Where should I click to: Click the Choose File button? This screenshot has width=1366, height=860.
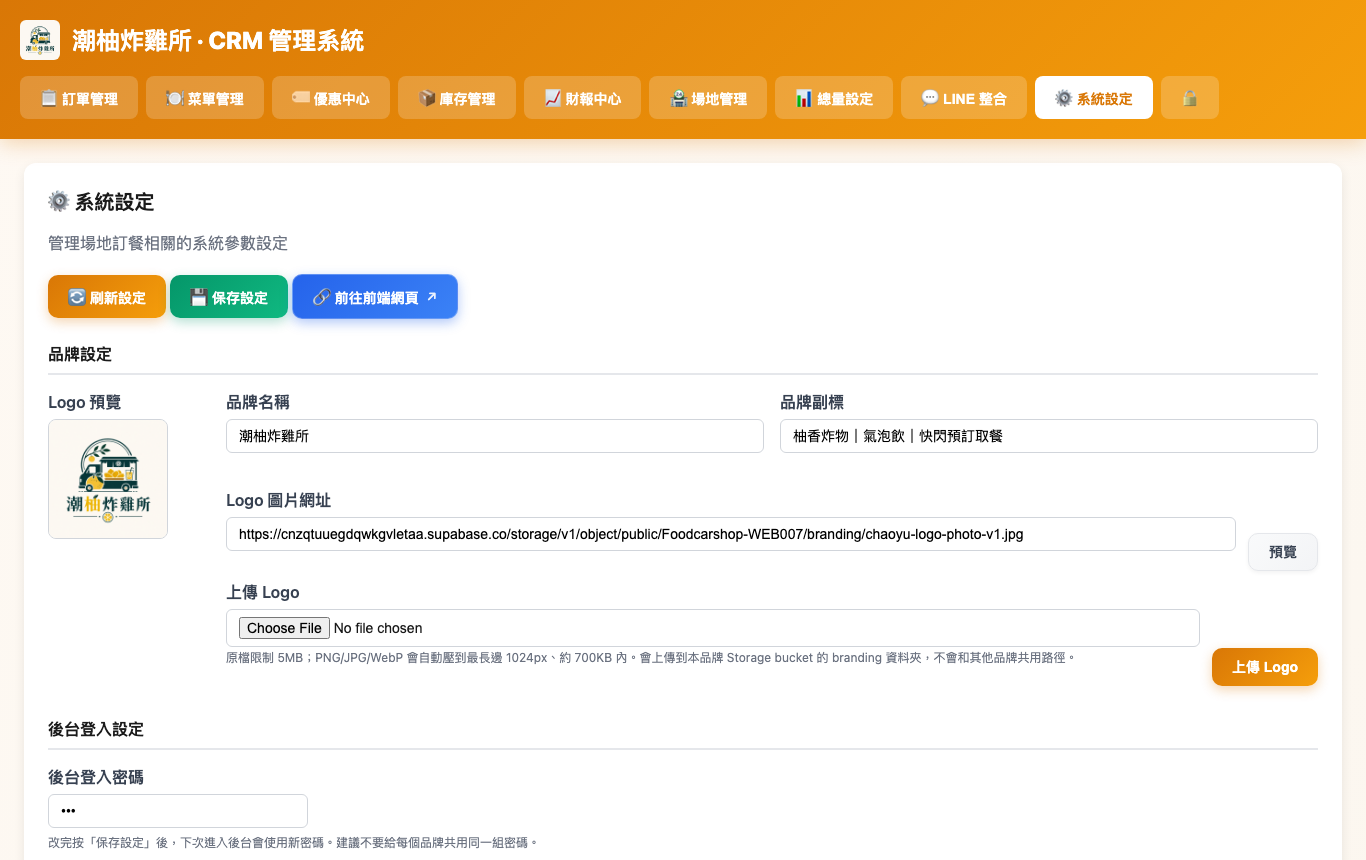tap(284, 628)
